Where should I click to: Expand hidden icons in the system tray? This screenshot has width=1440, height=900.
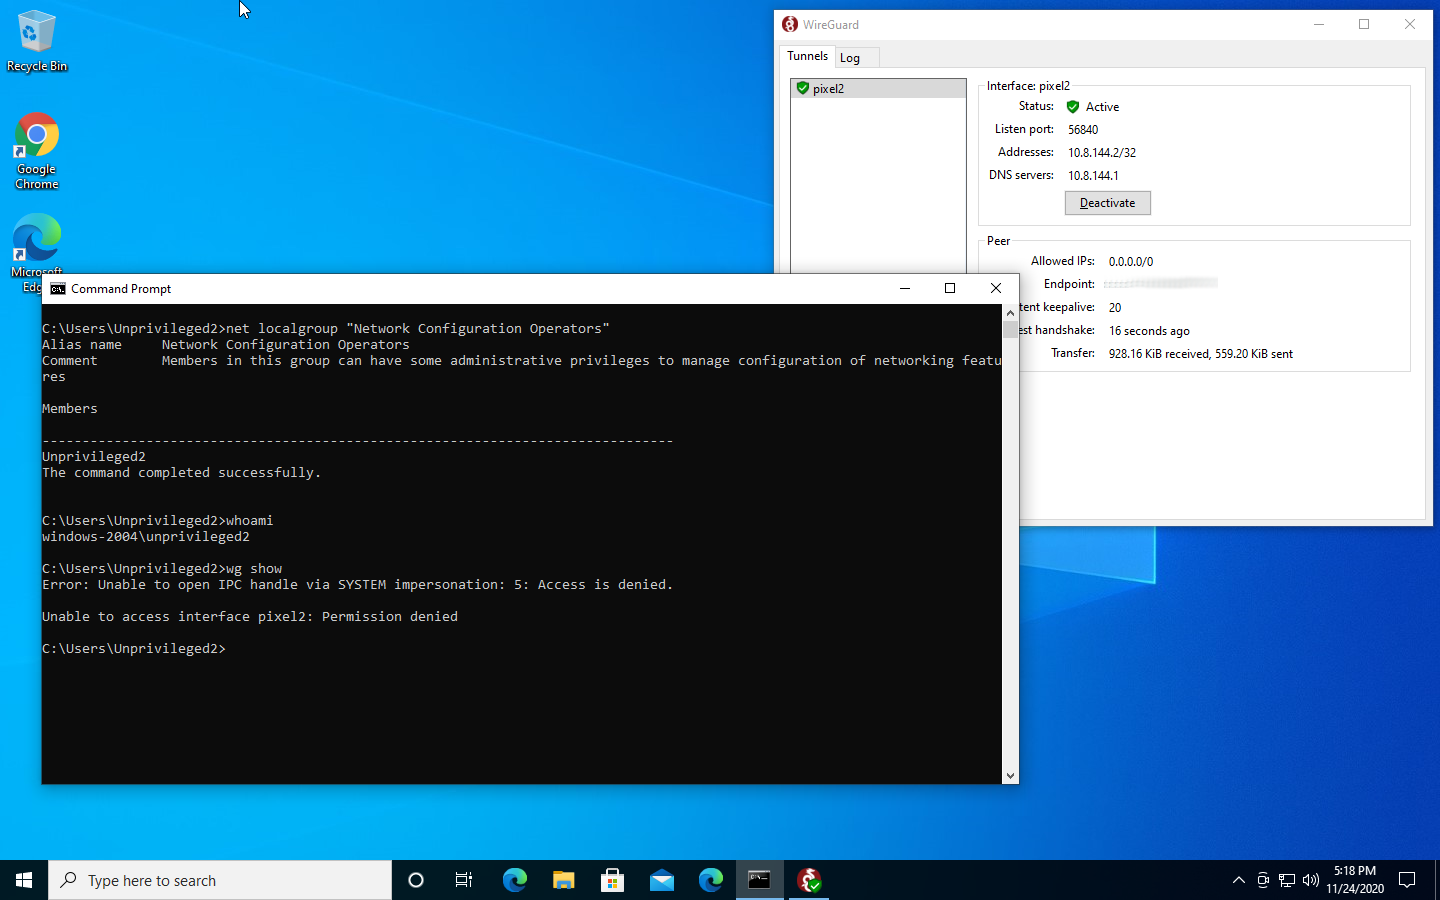pyautogui.click(x=1239, y=880)
